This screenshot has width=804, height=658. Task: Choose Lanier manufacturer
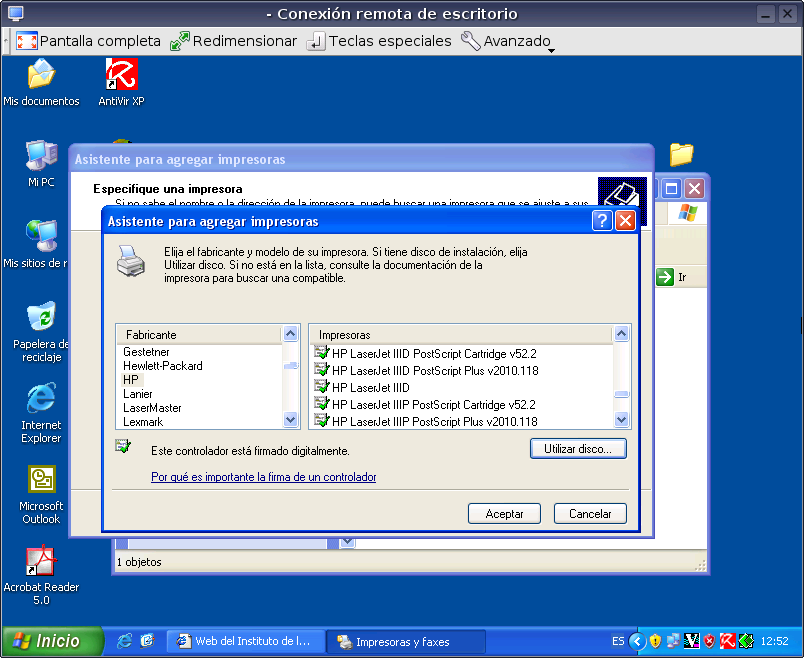tap(137, 394)
